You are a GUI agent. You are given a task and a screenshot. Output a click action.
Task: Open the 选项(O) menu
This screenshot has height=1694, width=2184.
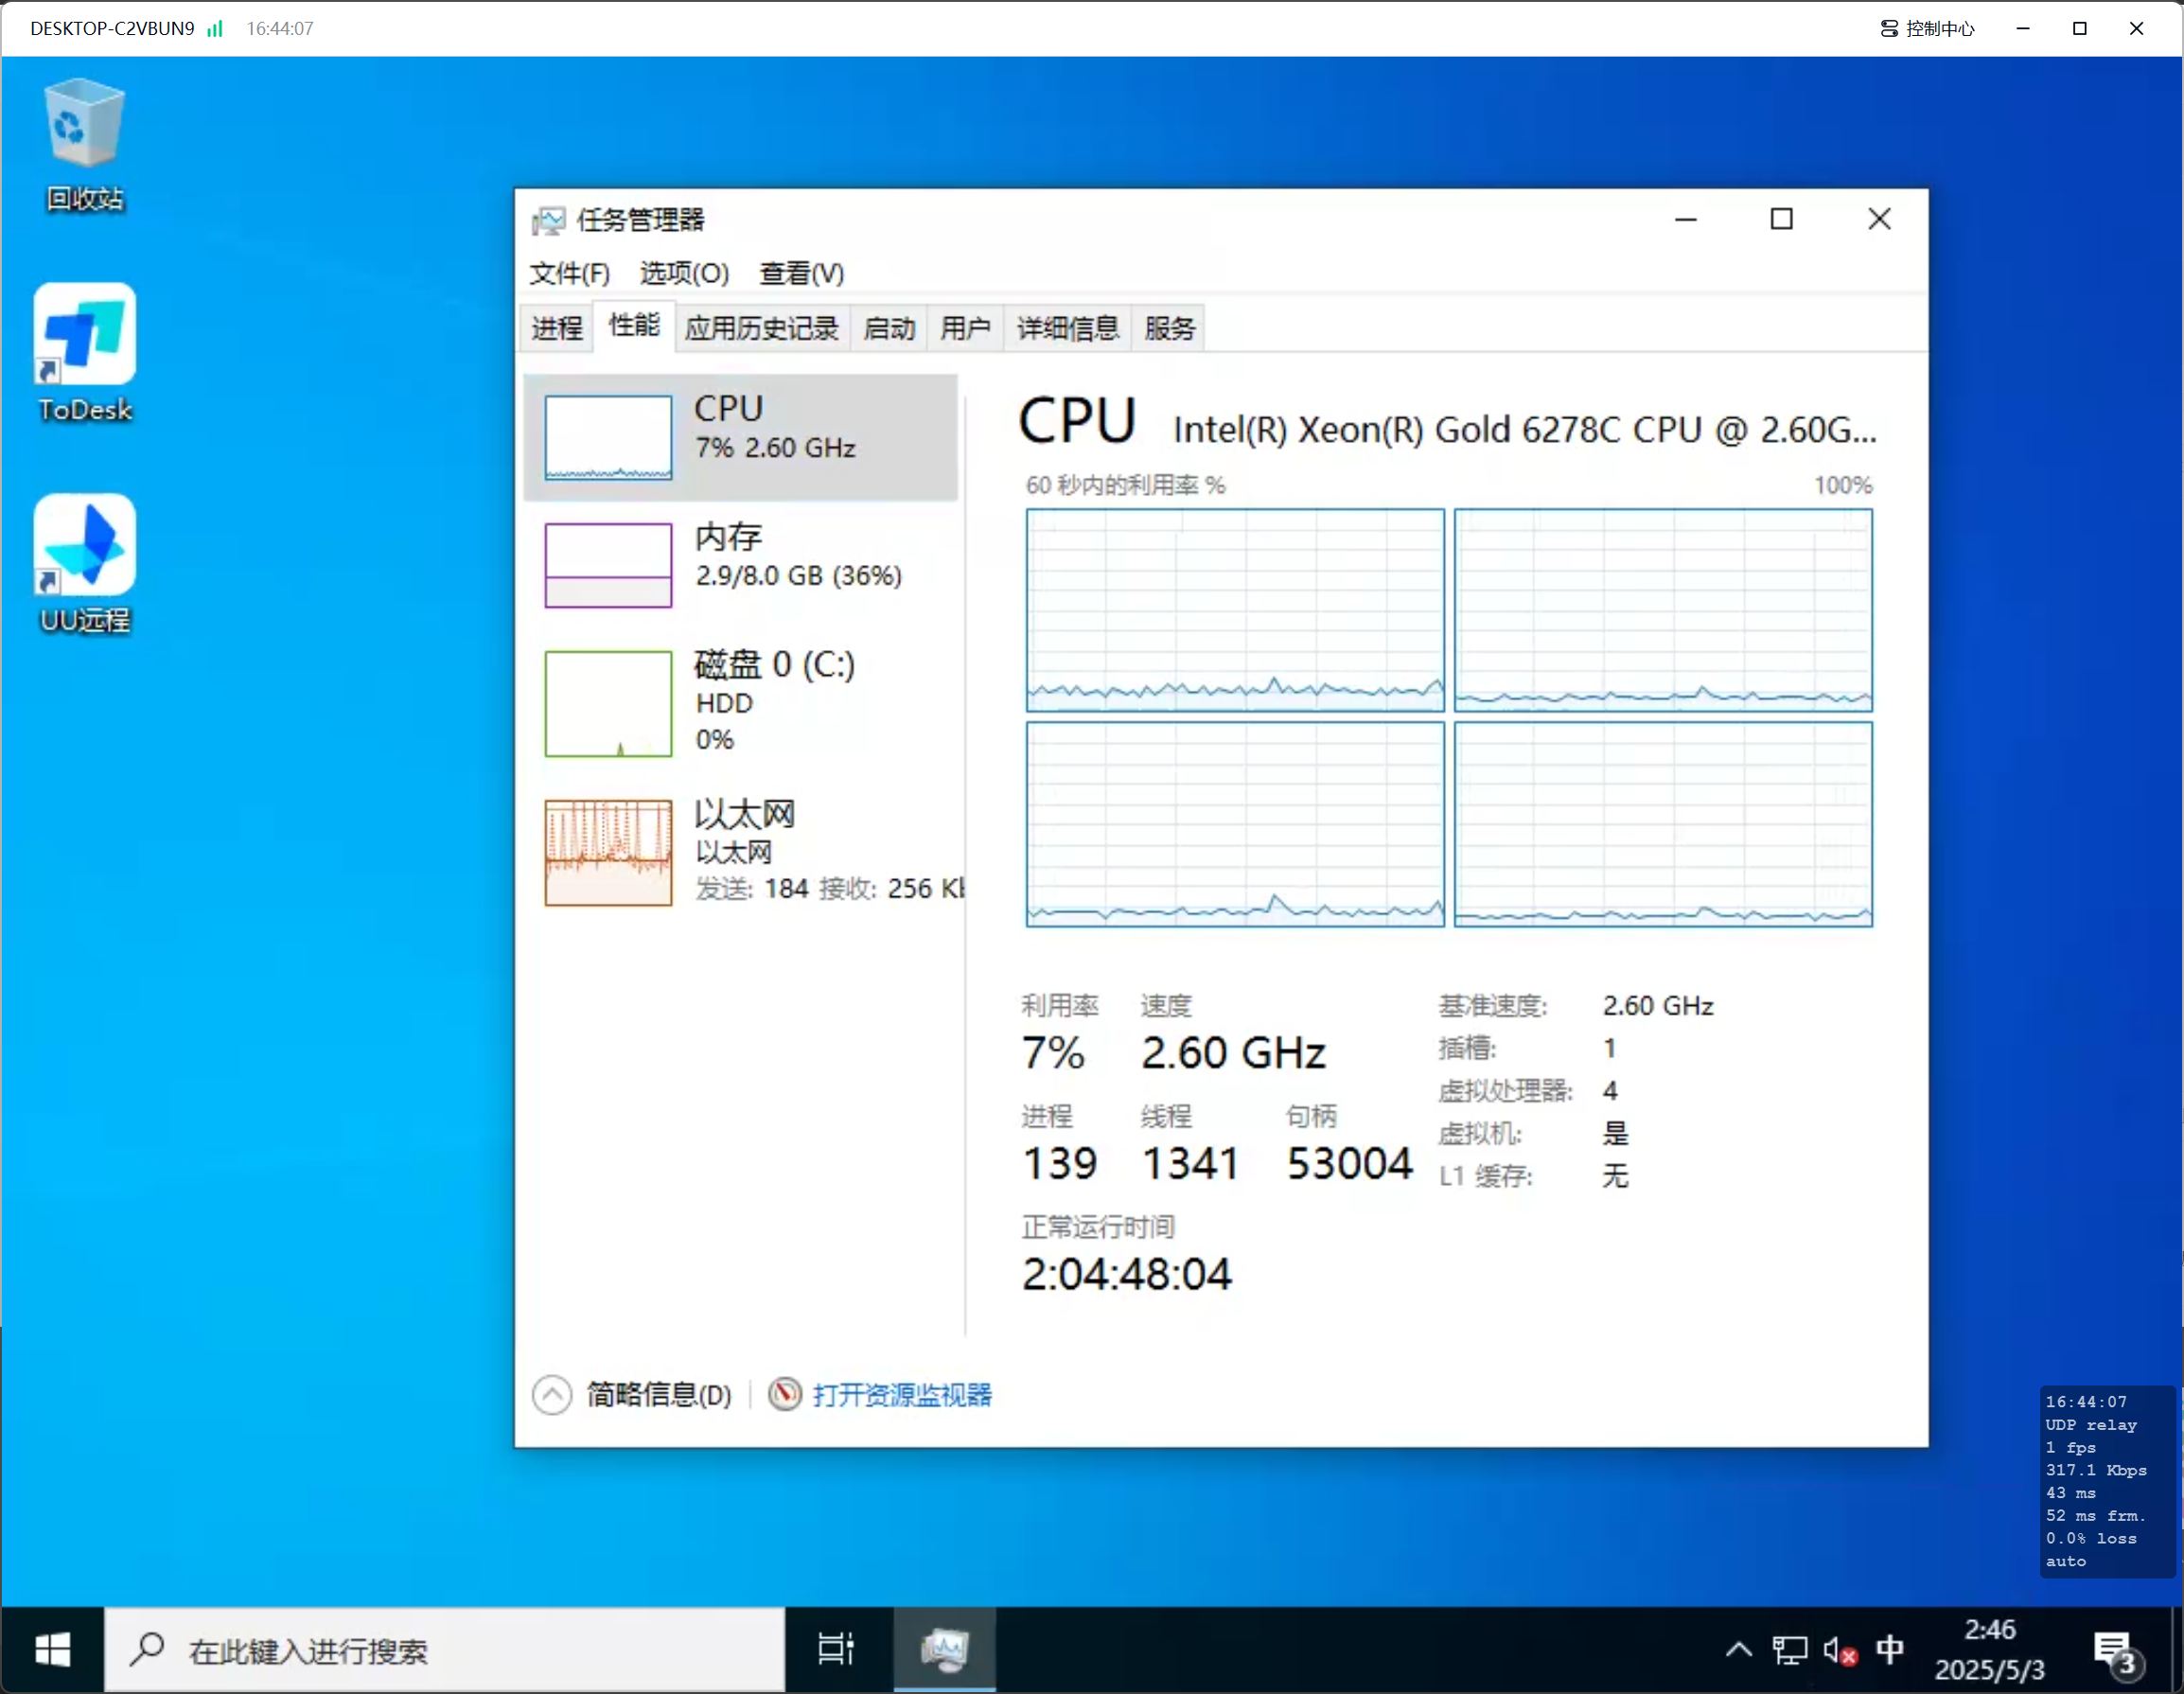(684, 273)
